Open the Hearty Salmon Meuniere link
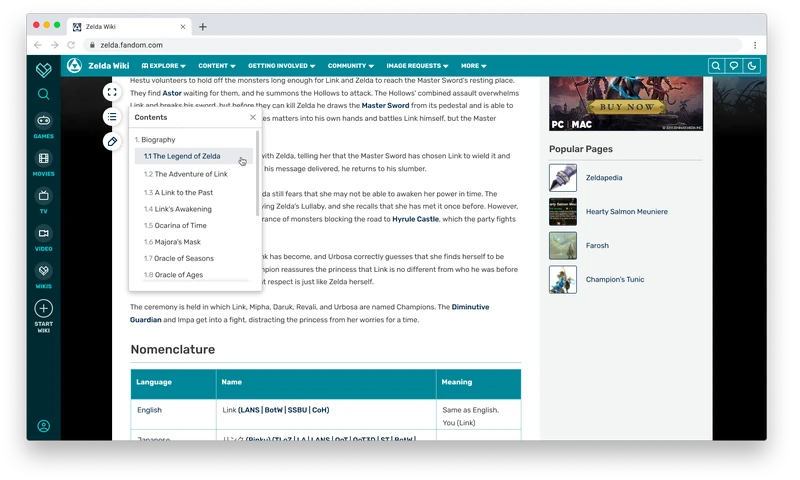800x480 pixels. [x=627, y=212]
